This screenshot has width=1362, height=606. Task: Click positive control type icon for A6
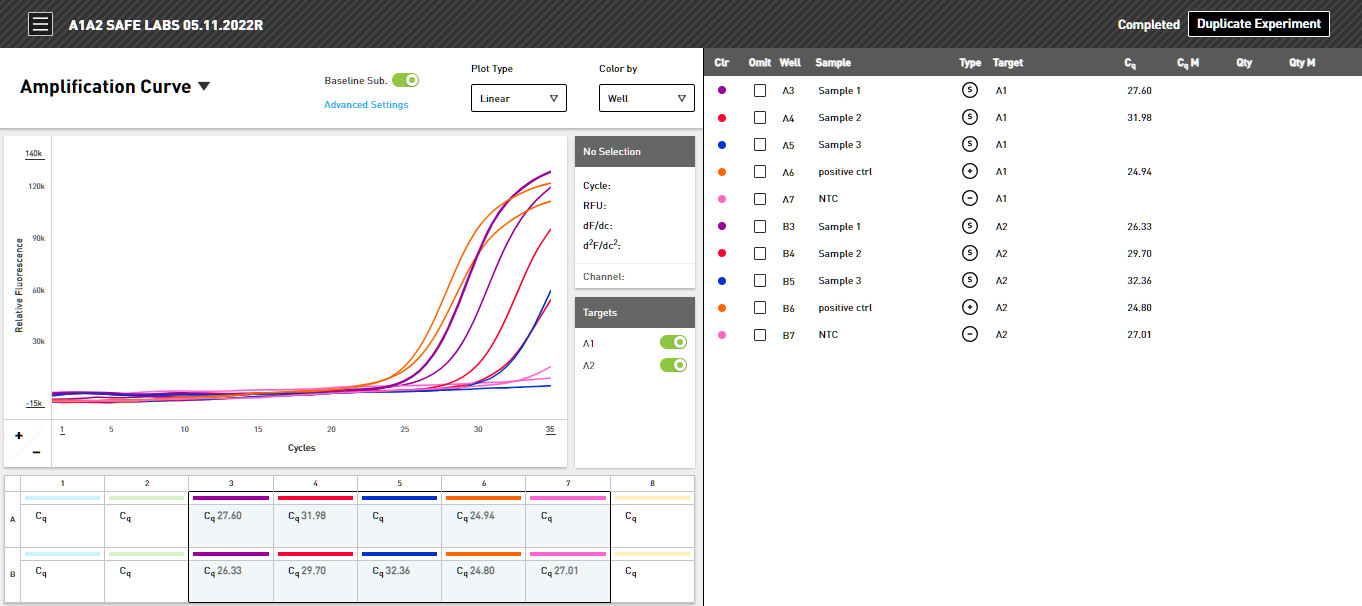tap(969, 171)
